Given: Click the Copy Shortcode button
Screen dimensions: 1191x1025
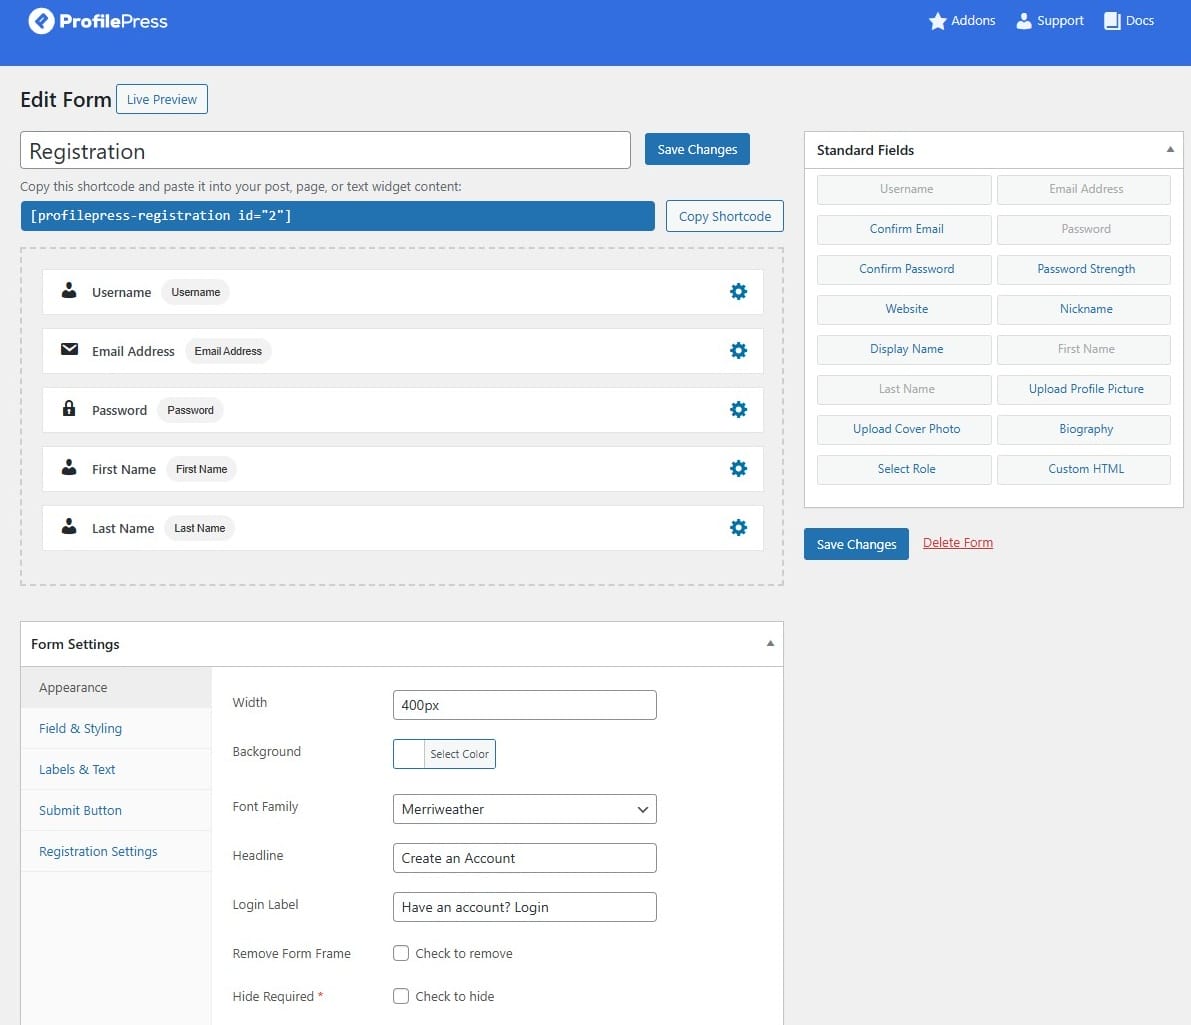Looking at the screenshot, I should pos(725,217).
